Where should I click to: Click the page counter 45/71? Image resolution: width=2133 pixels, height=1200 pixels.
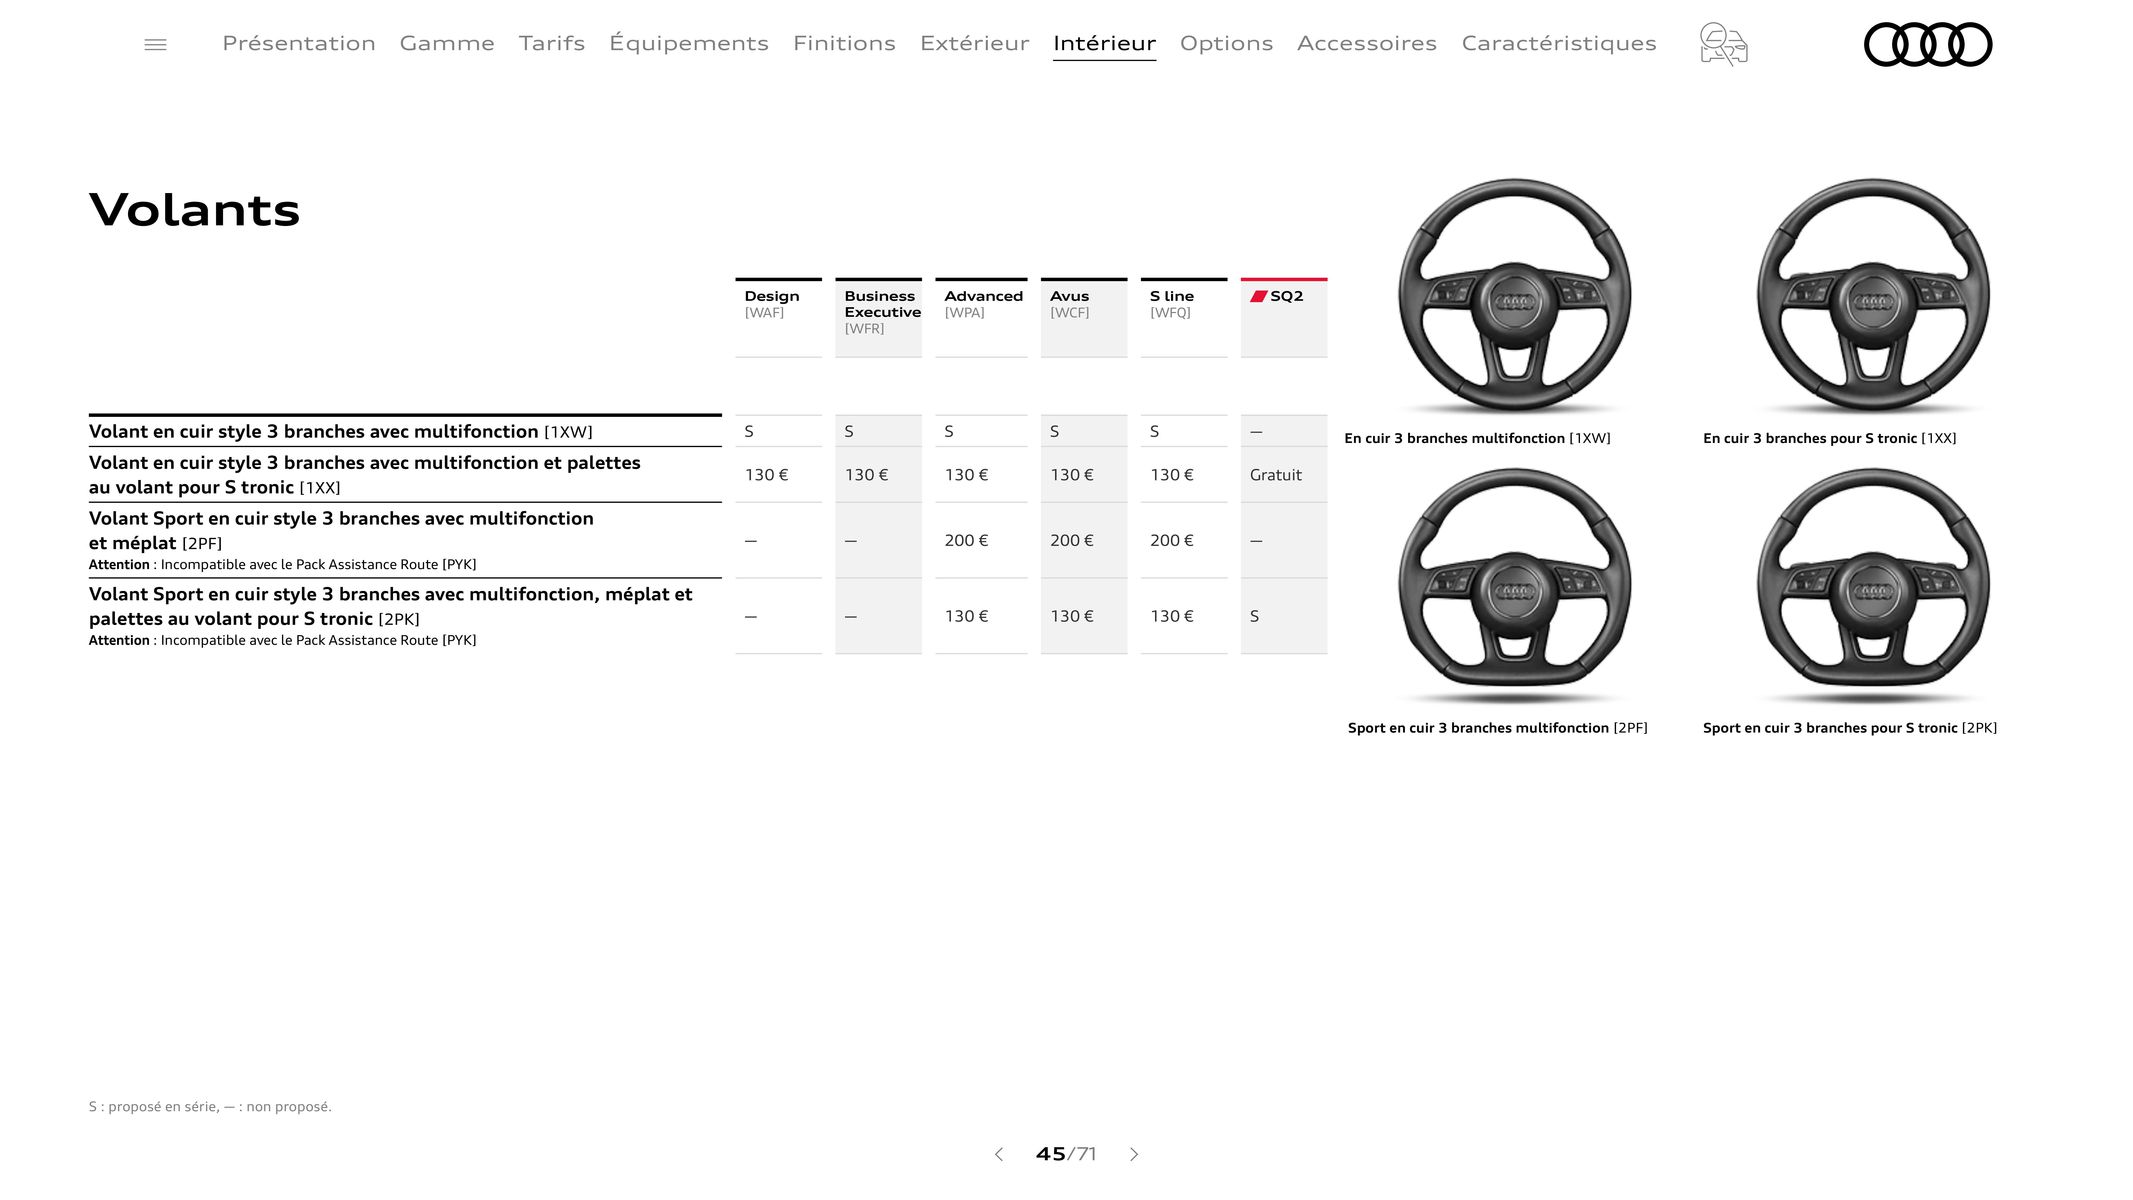click(x=1066, y=1154)
